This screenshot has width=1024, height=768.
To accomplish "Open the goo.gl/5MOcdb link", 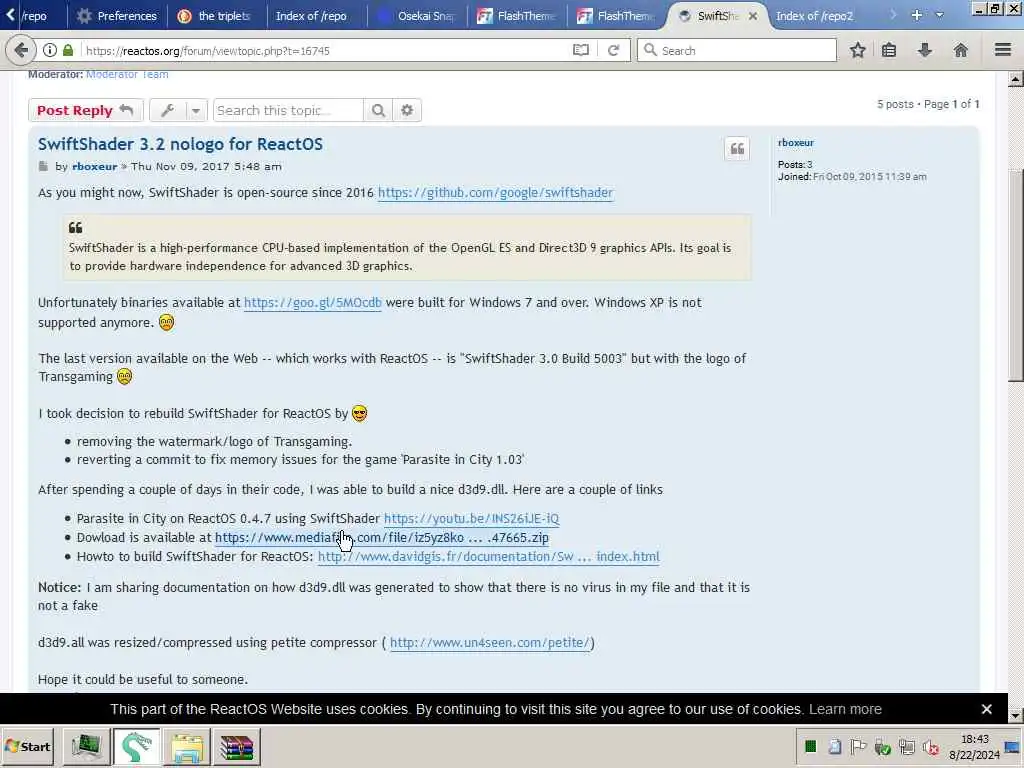I will click(313, 302).
